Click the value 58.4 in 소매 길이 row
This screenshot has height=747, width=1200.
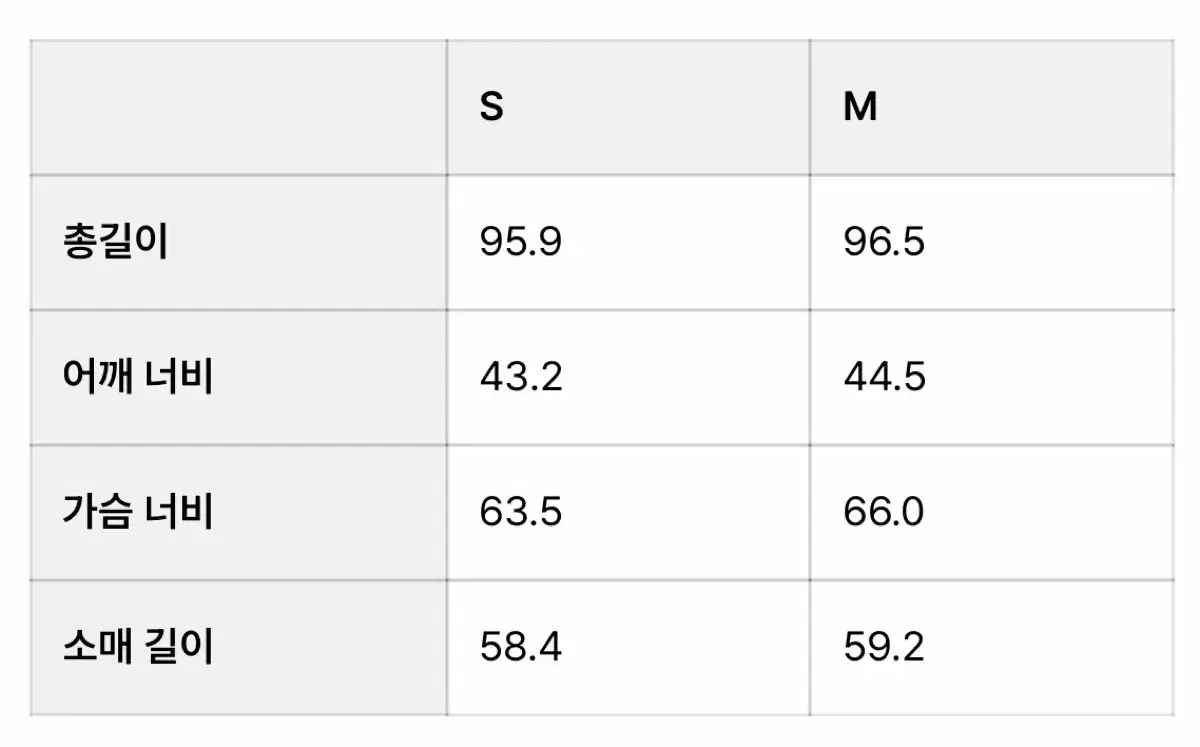(x=520, y=648)
